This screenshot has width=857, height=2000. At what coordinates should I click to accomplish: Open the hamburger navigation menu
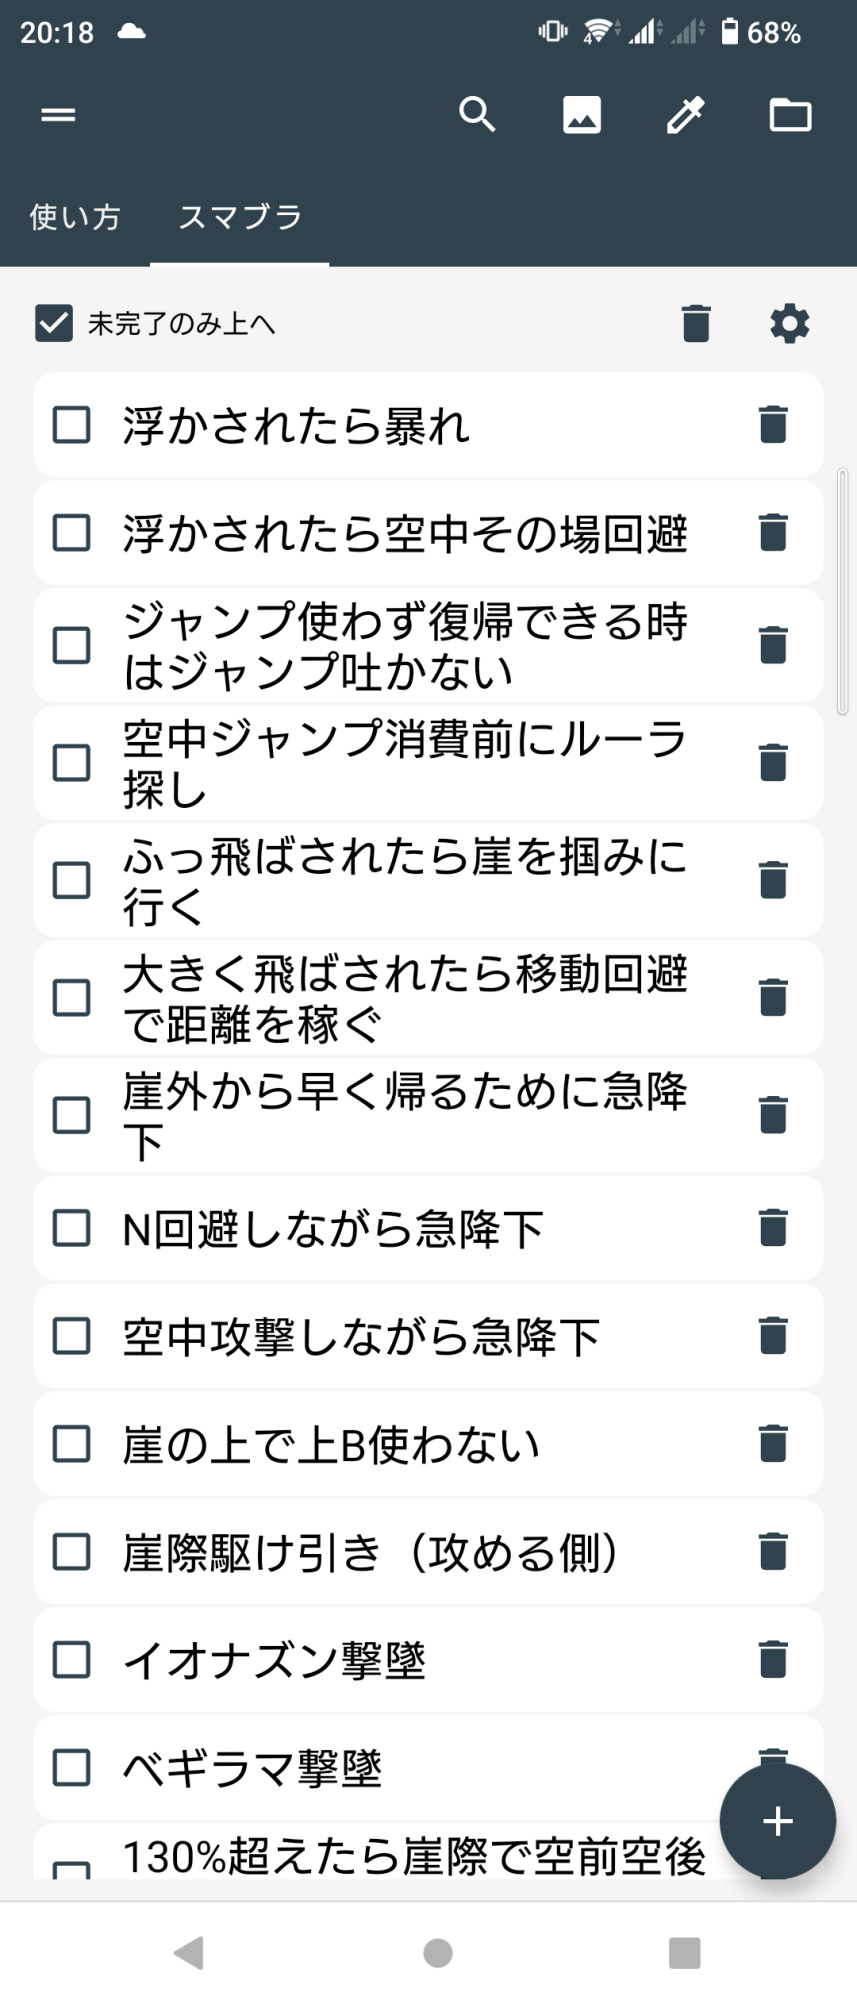point(58,115)
